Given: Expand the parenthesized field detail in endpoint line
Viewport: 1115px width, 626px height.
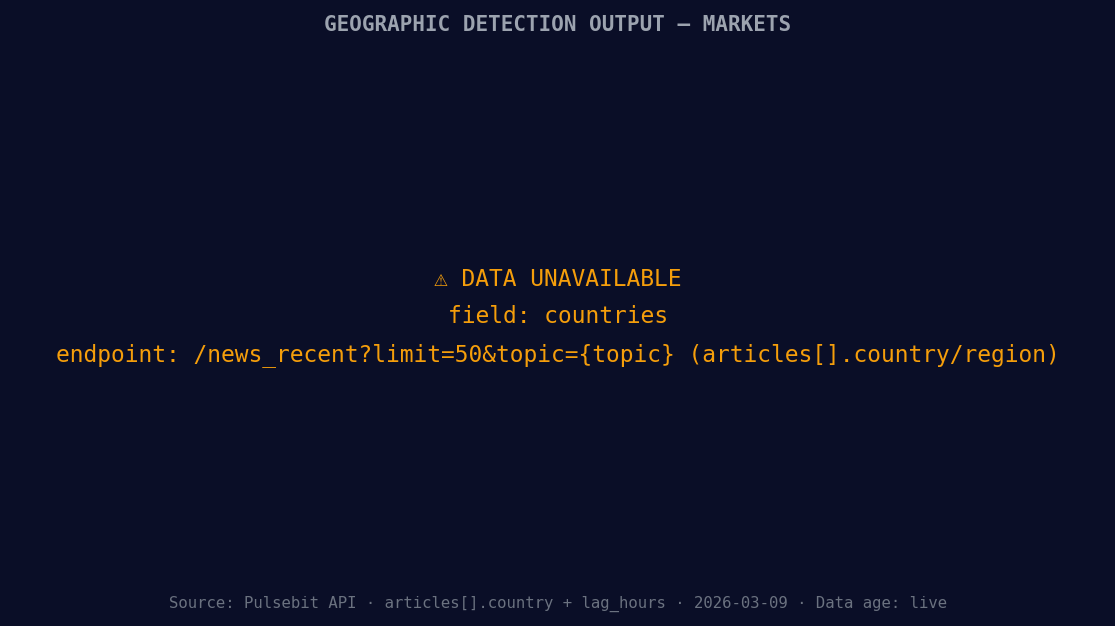Looking at the screenshot, I should 873,353.
